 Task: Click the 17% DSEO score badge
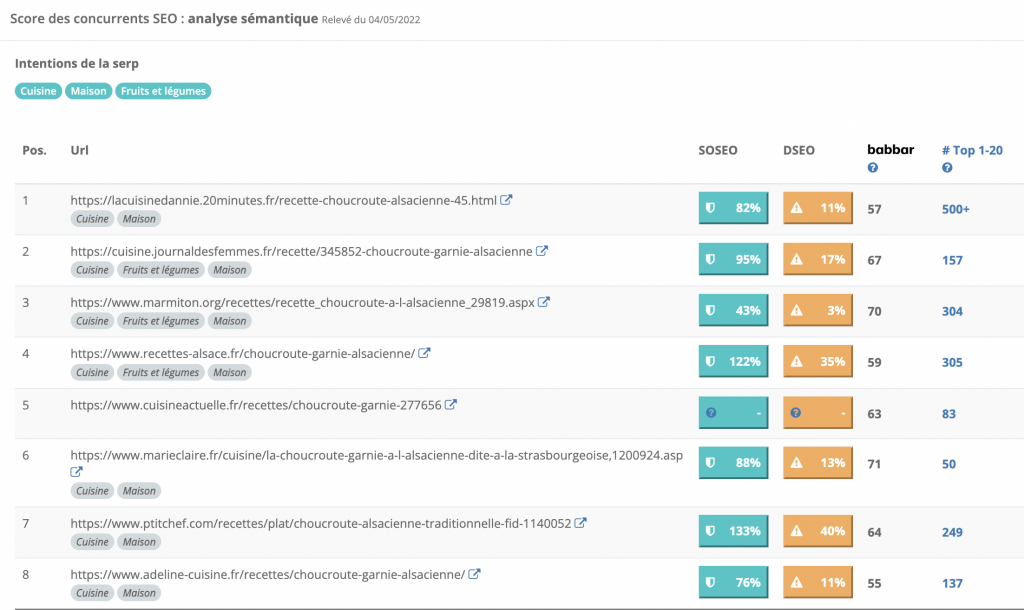pos(818,259)
